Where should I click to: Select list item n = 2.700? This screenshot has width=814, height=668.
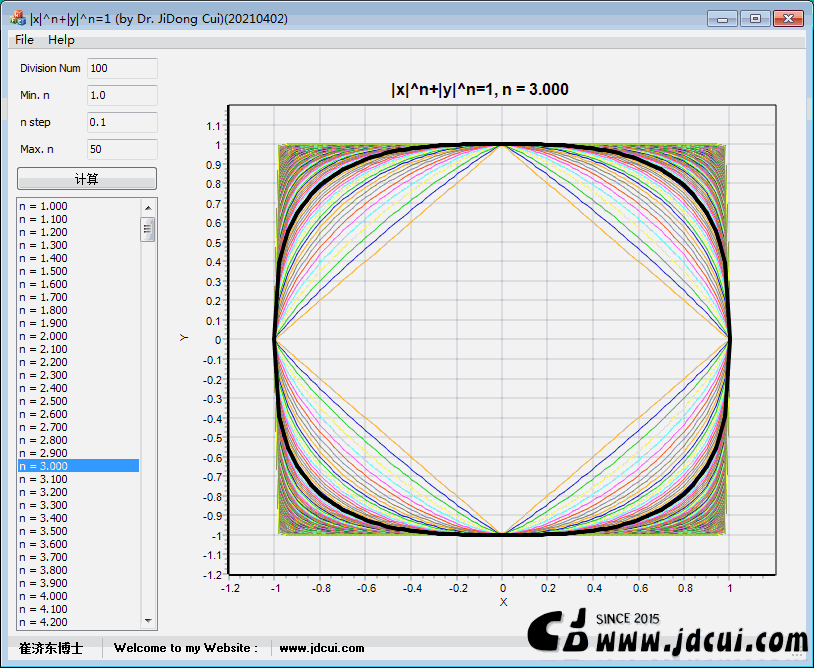[x=78, y=427]
